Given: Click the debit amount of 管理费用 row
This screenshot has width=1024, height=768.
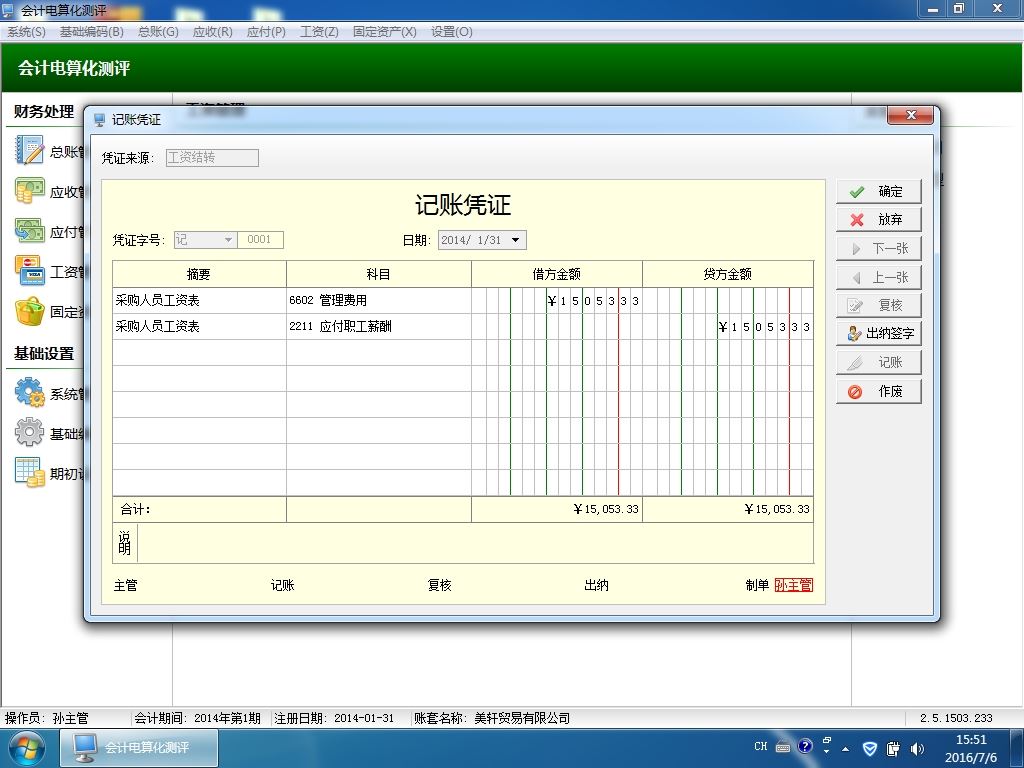Looking at the screenshot, I should coord(557,300).
